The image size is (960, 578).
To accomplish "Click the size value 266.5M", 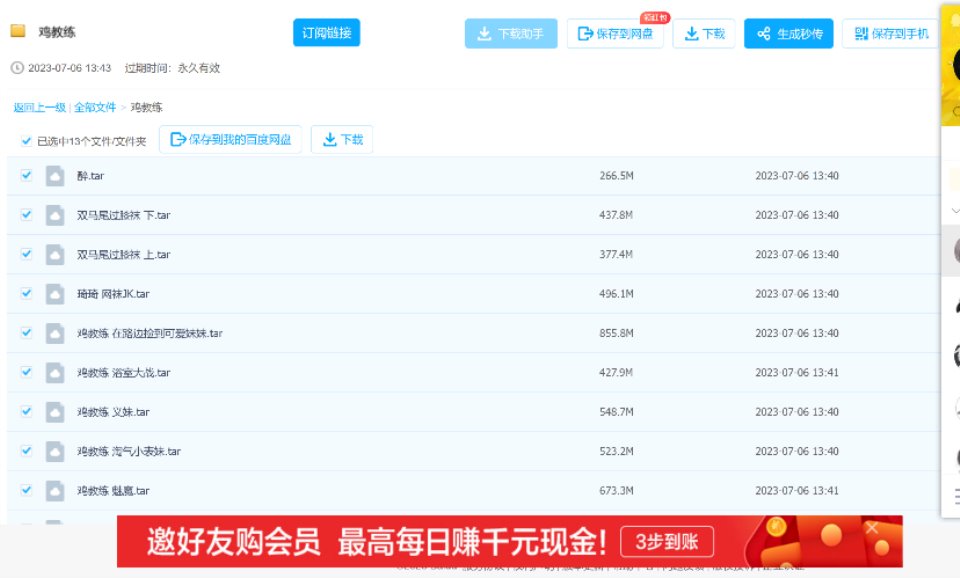I will pos(617,176).
